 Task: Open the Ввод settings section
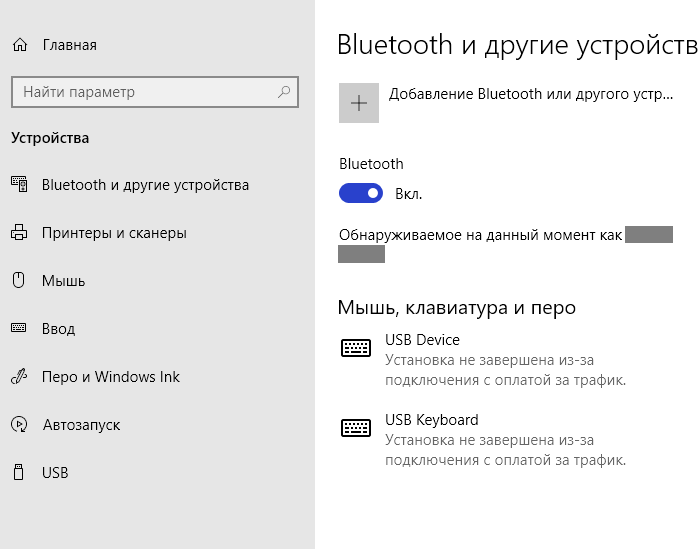pyautogui.click(x=58, y=329)
